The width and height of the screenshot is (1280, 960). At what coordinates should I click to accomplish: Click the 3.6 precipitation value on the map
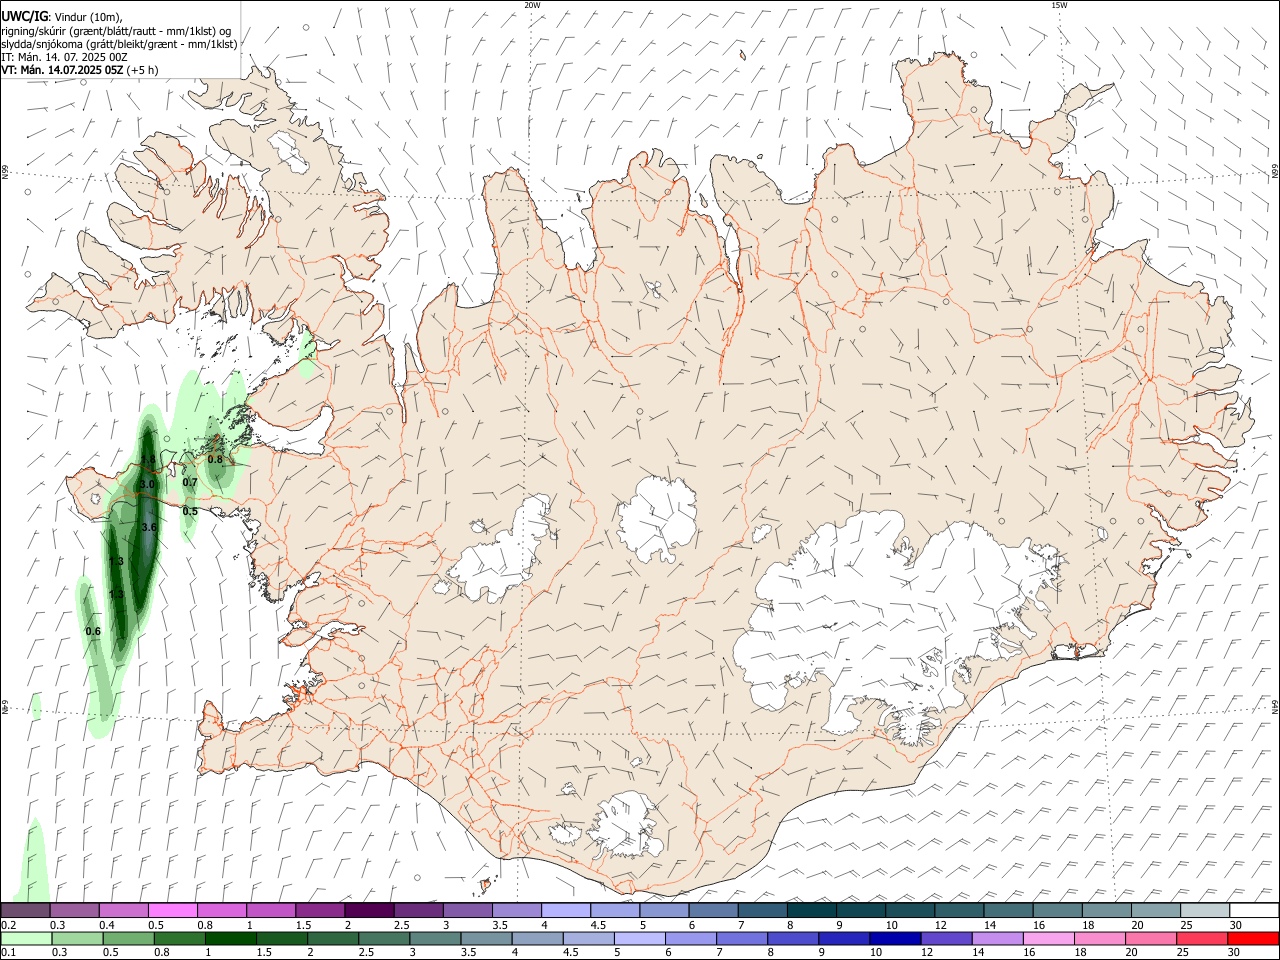tap(150, 527)
